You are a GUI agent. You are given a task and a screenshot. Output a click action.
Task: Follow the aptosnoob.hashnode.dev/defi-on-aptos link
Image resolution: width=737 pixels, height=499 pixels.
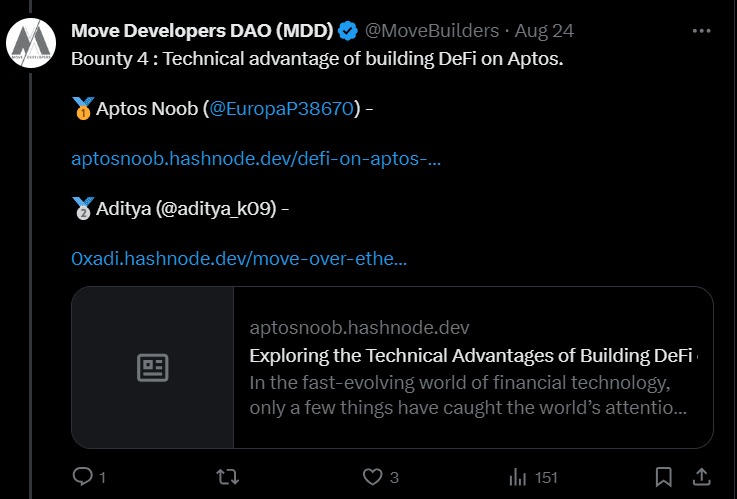pos(256,159)
